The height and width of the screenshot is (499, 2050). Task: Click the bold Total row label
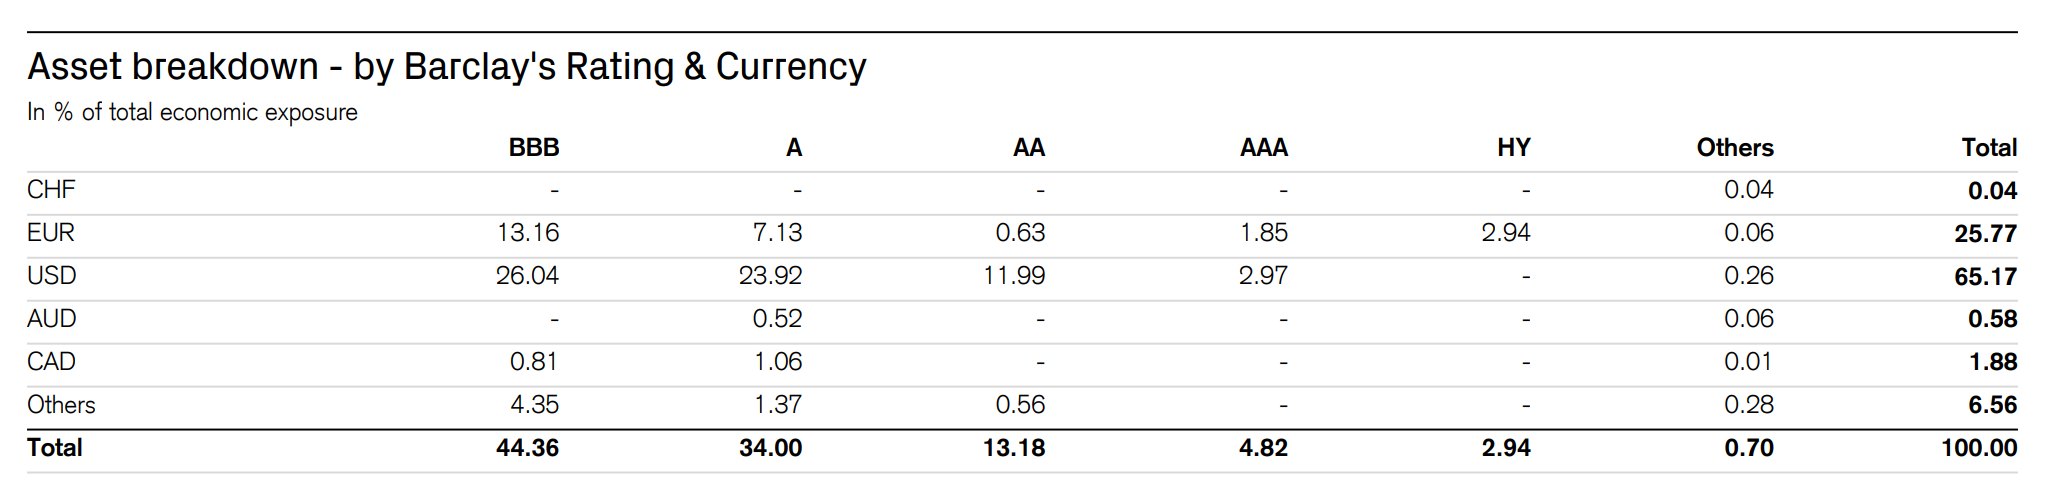click(x=55, y=448)
